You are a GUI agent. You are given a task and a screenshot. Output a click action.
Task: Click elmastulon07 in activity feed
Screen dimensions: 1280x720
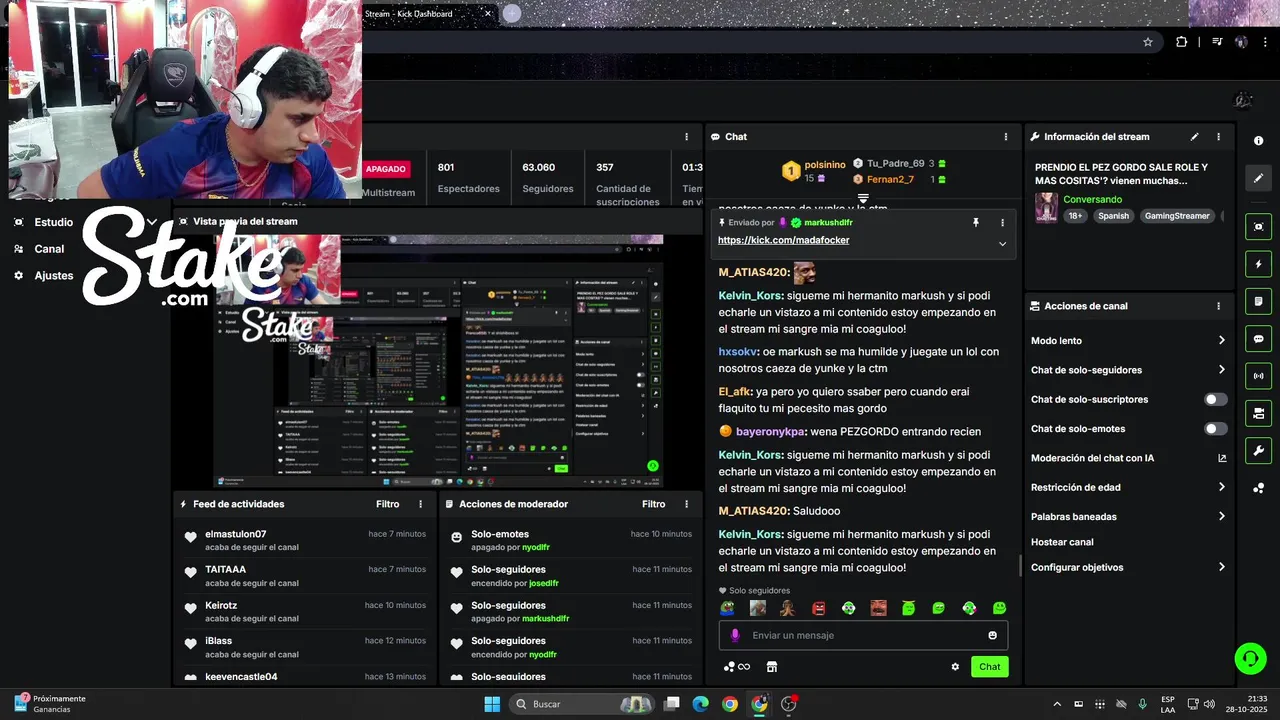(x=236, y=534)
